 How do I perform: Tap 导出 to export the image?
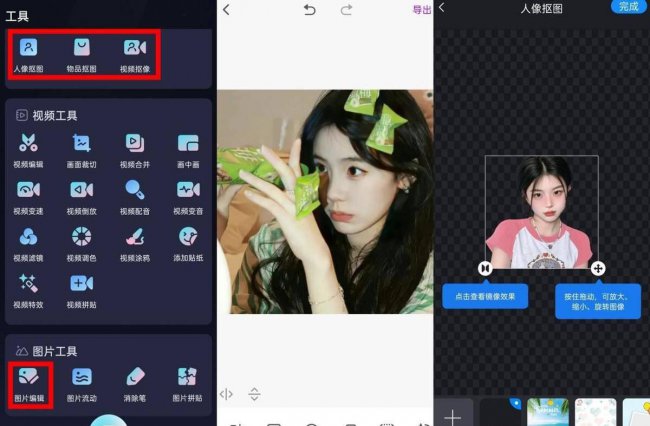422,10
